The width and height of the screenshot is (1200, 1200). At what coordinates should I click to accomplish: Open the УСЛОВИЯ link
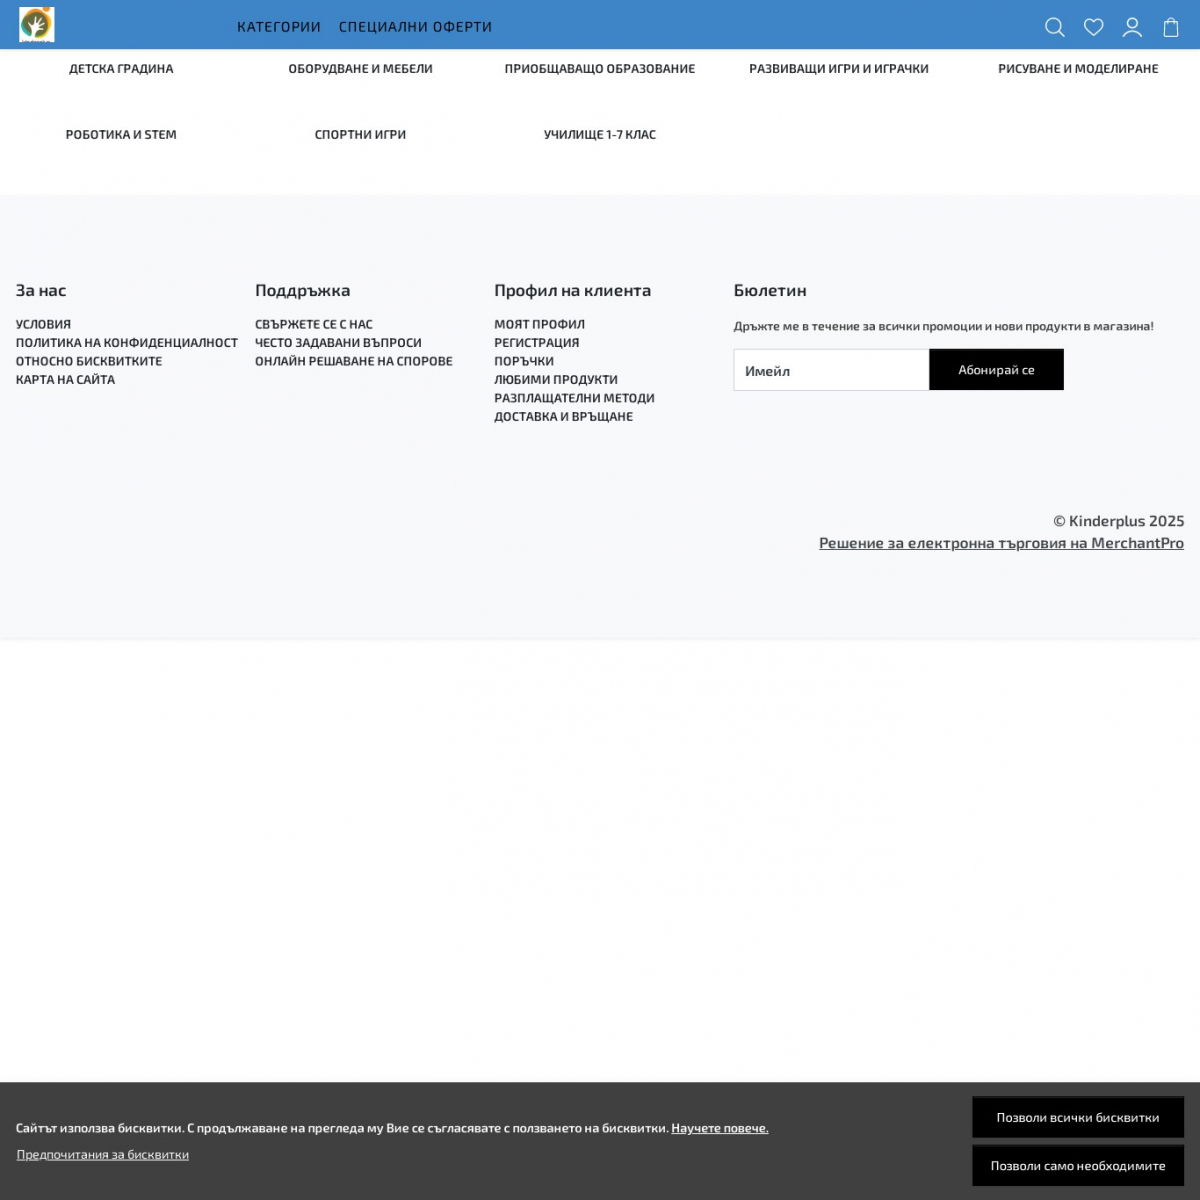pyautogui.click(x=43, y=324)
